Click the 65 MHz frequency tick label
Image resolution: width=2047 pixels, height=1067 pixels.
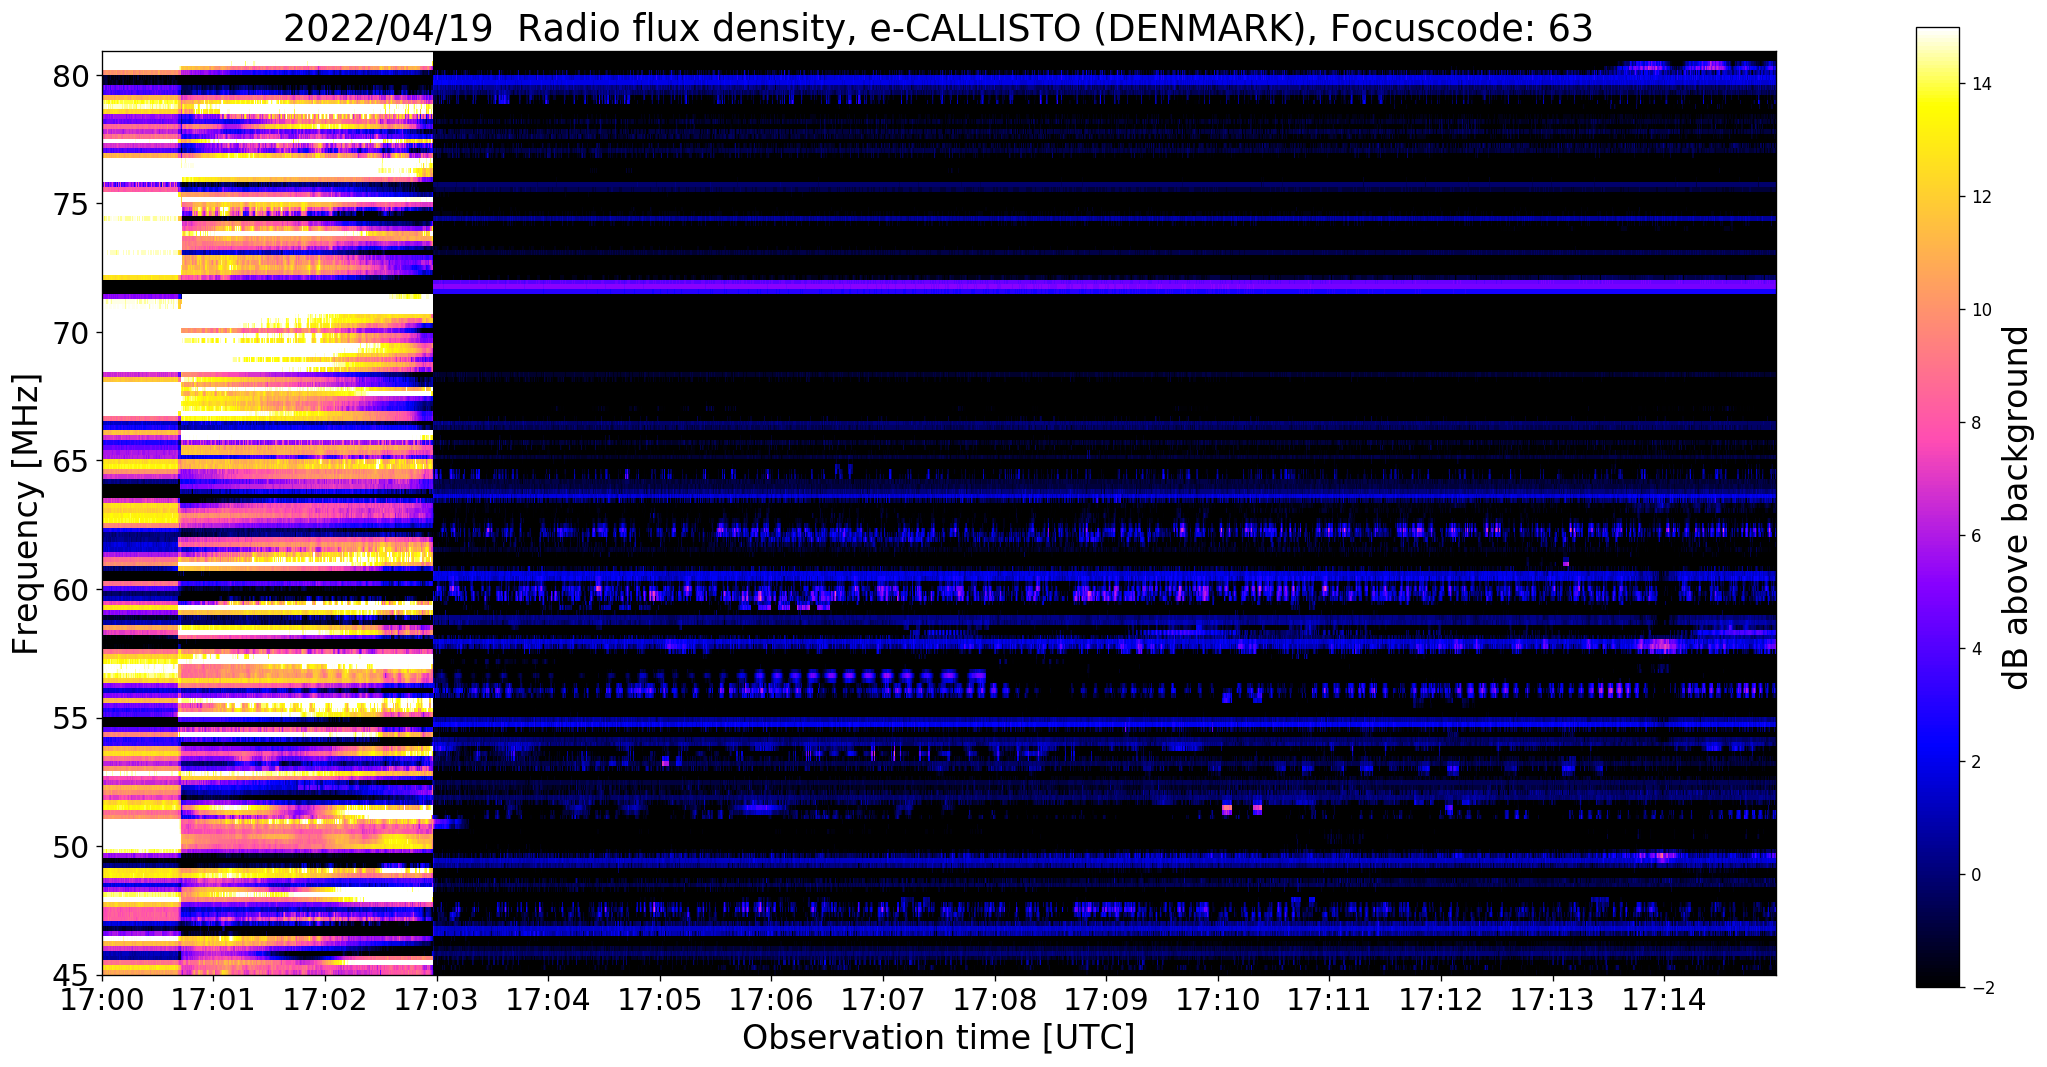(x=70, y=461)
